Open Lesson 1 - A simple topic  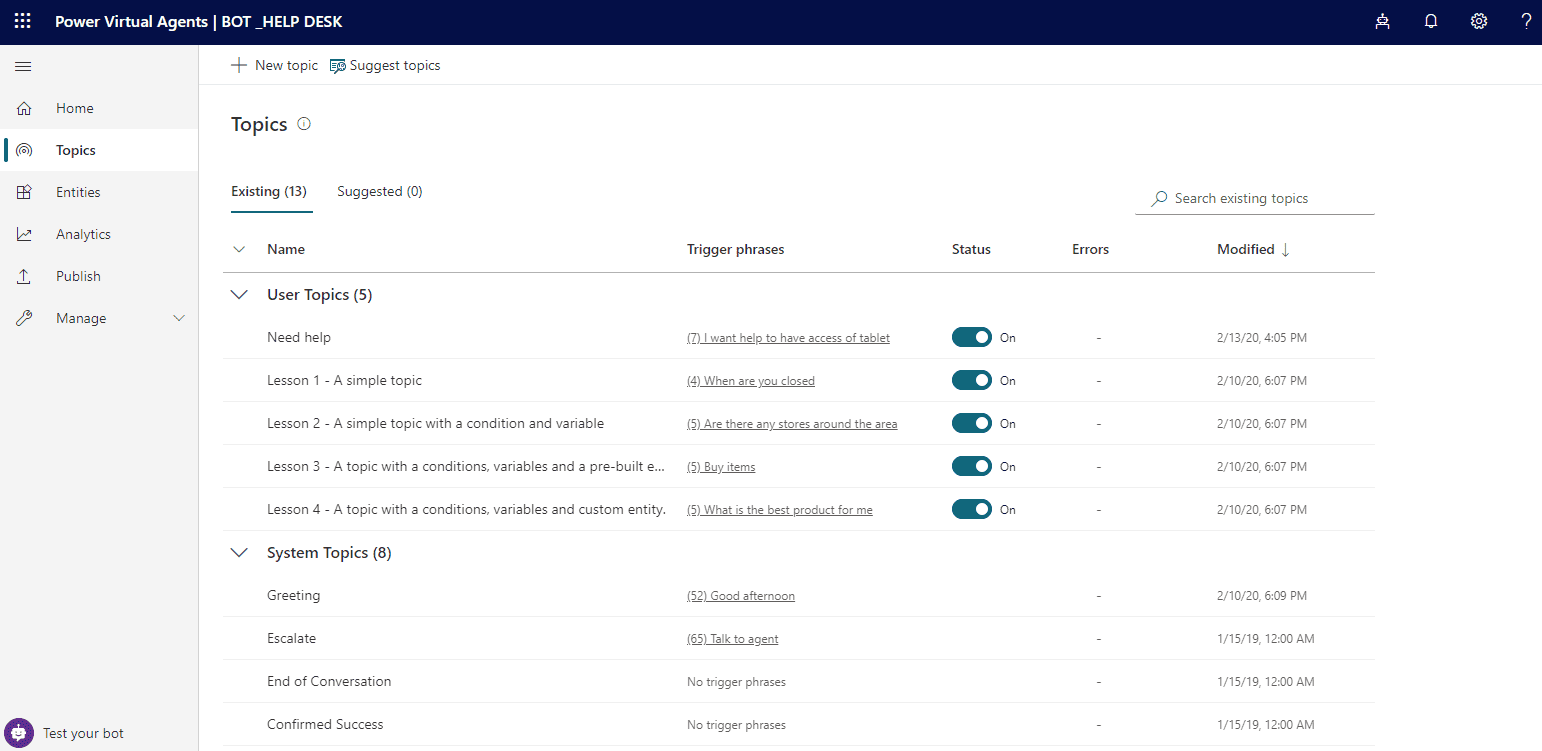[345, 380]
